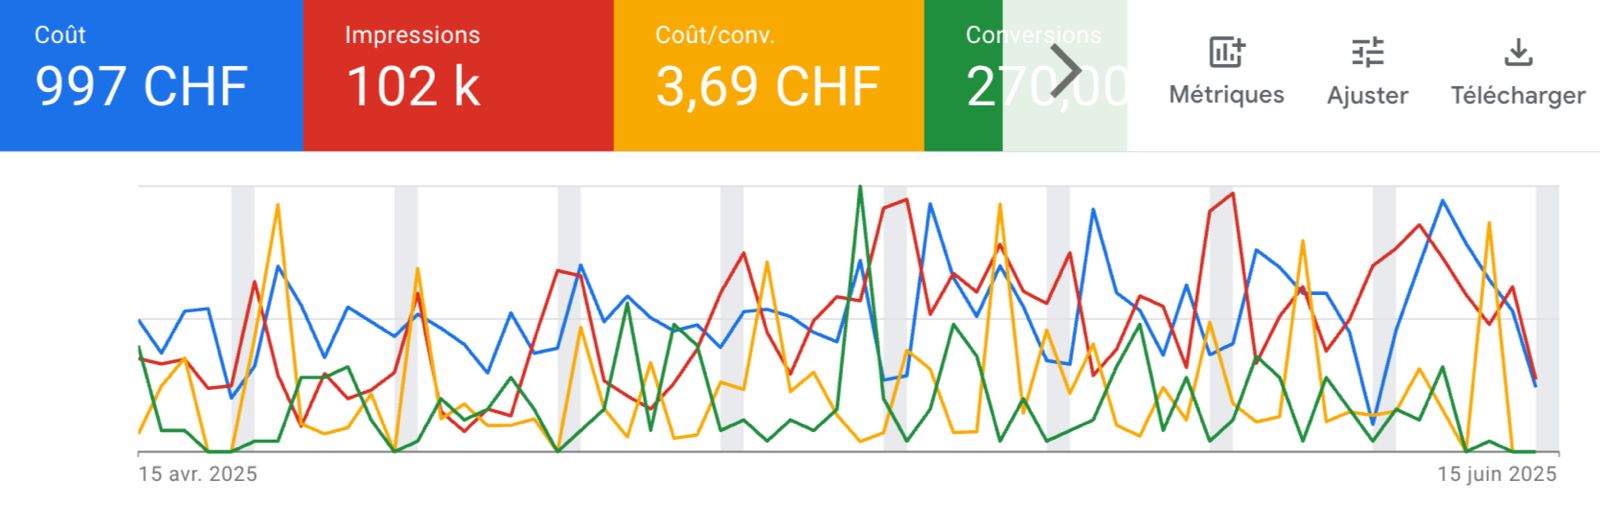Screen dimensions: 1600x528
Task: Click the last gray weekend band
Action: pos(1547,318)
